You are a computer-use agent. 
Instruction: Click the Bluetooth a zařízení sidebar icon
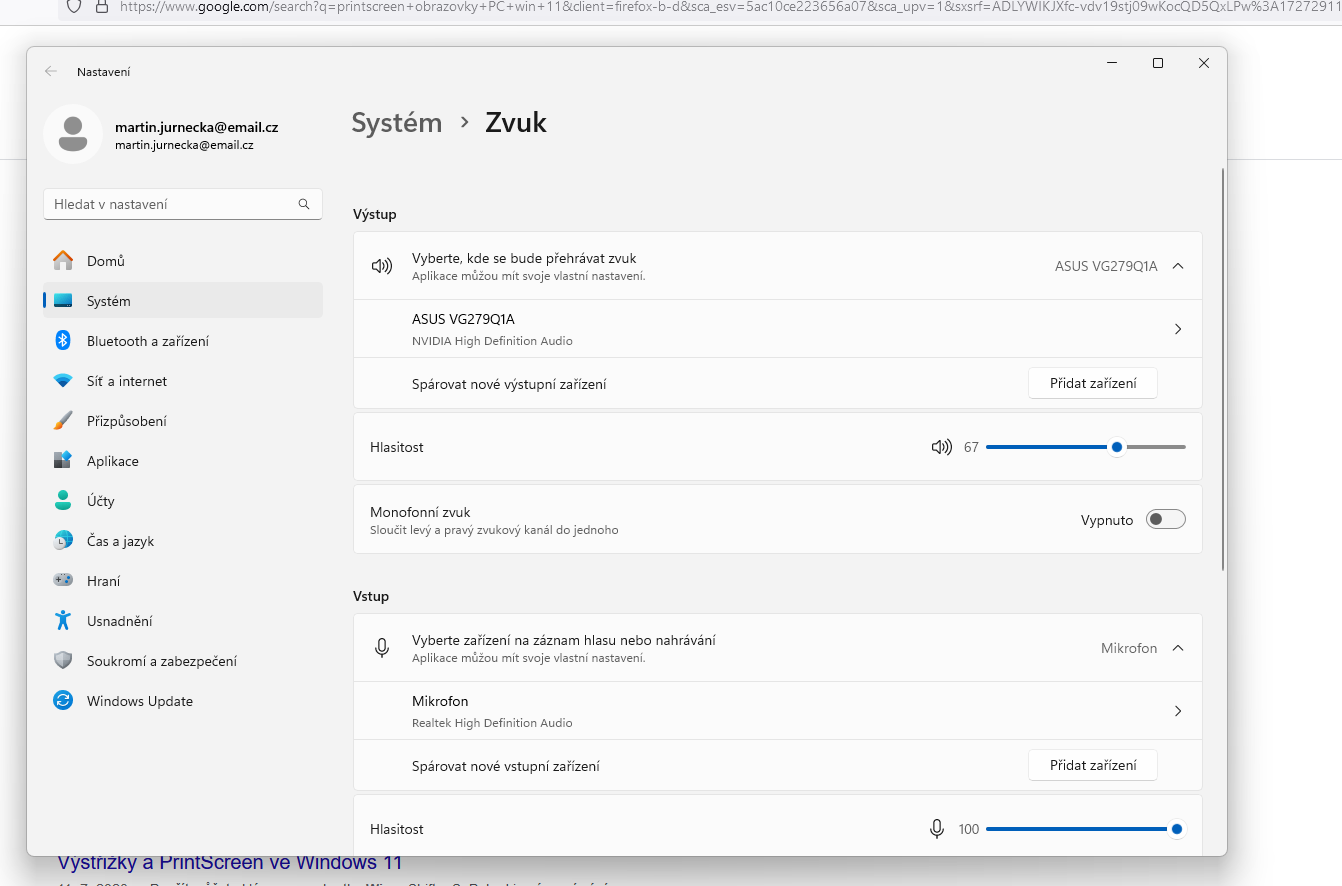coord(63,341)
